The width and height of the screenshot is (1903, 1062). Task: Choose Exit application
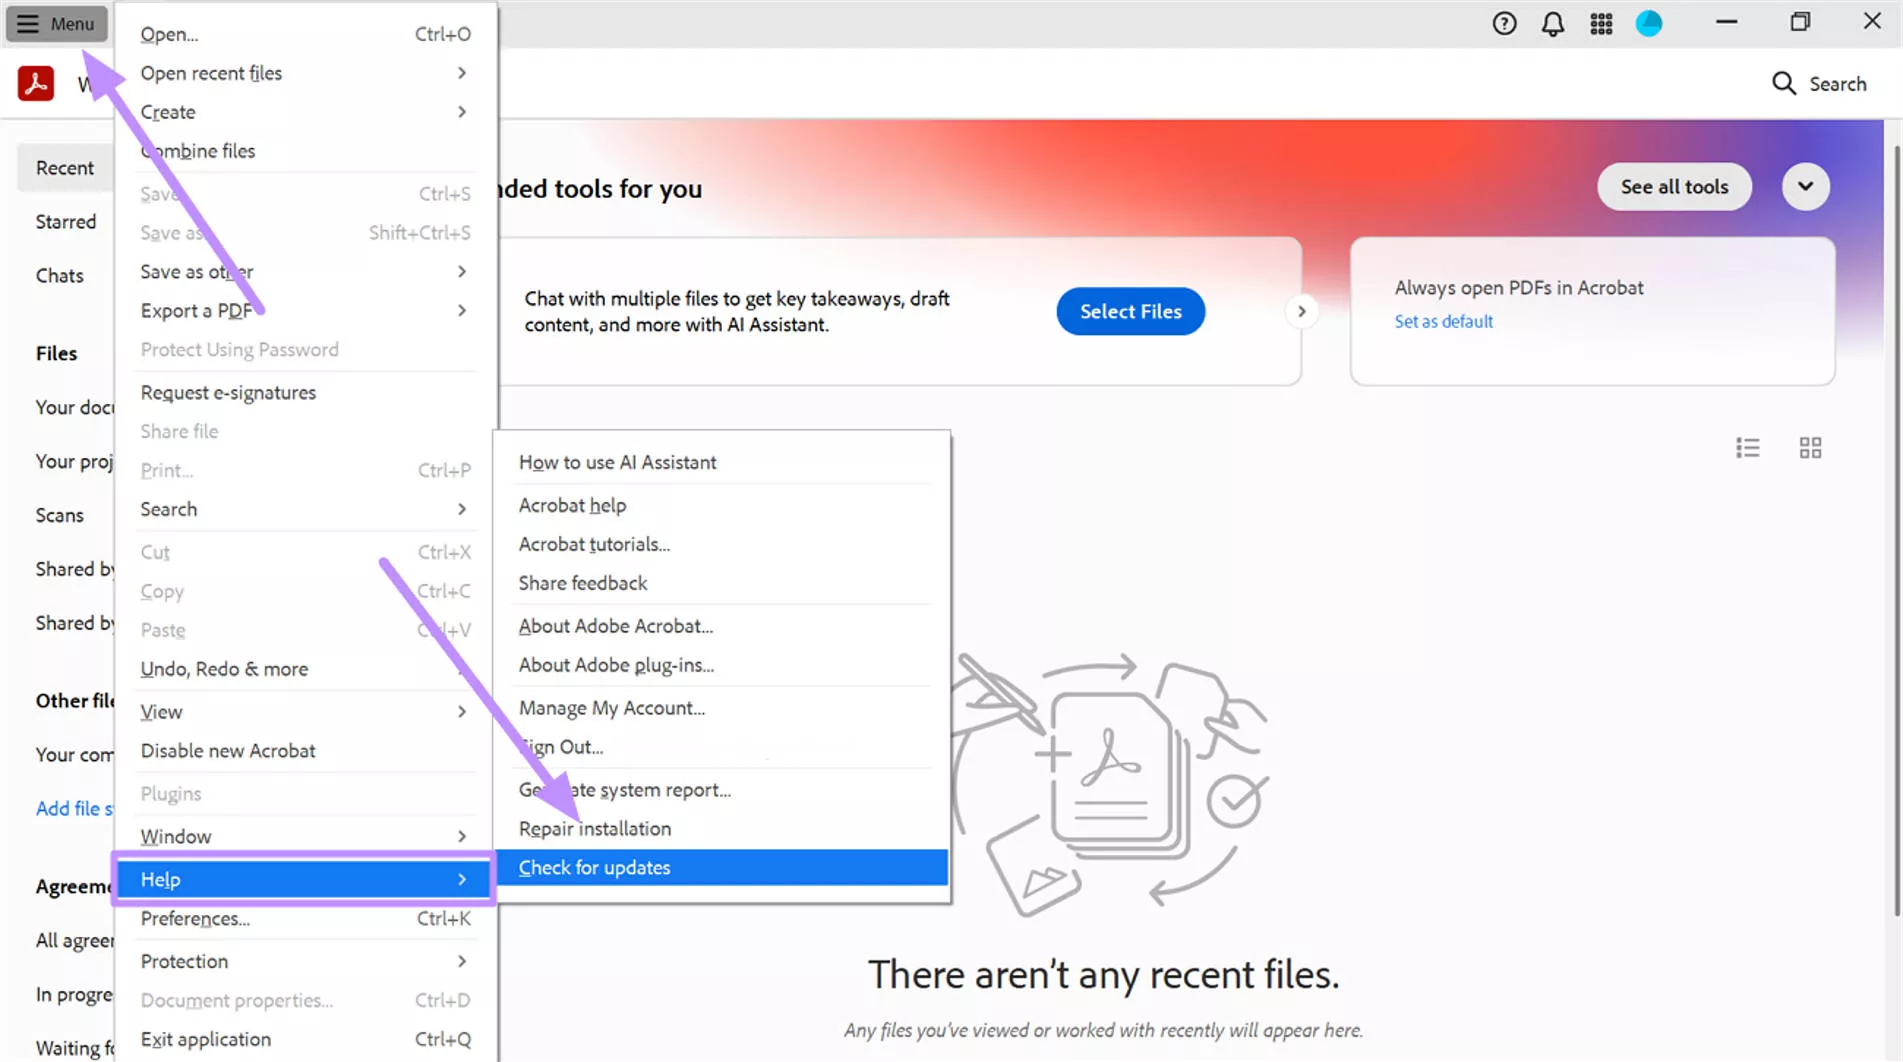[x=305, y=1039]
